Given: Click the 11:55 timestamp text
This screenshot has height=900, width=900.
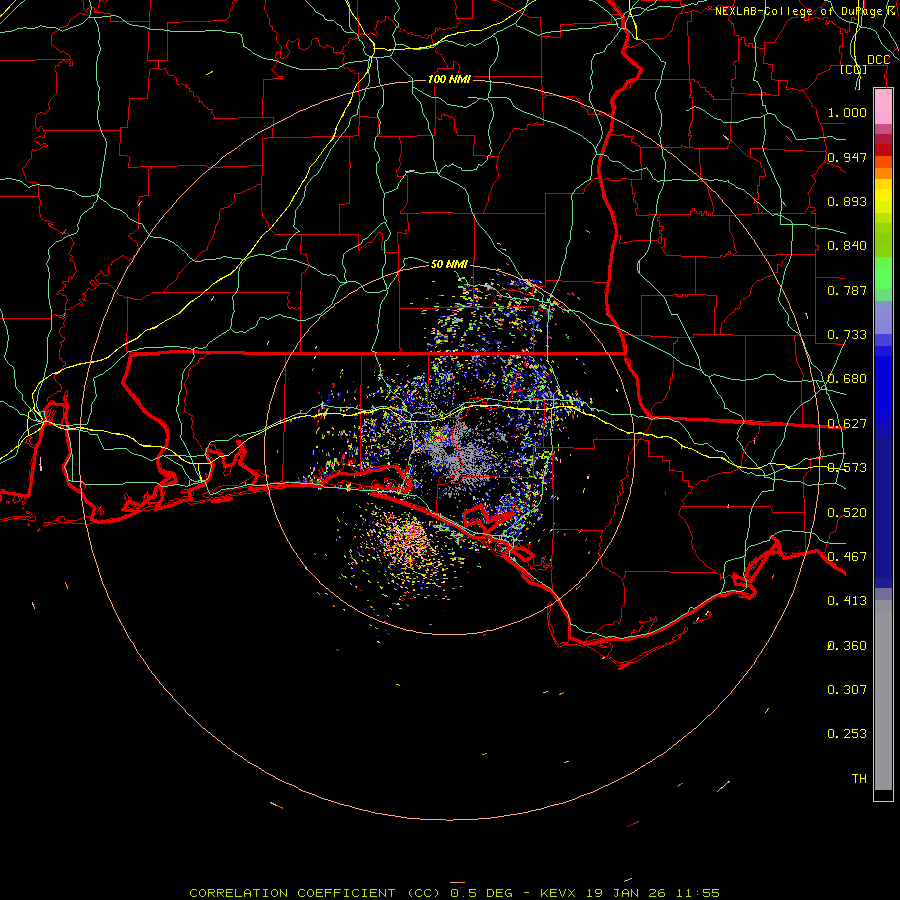Looking at the screenshot, I should click(x=698, y=893).
